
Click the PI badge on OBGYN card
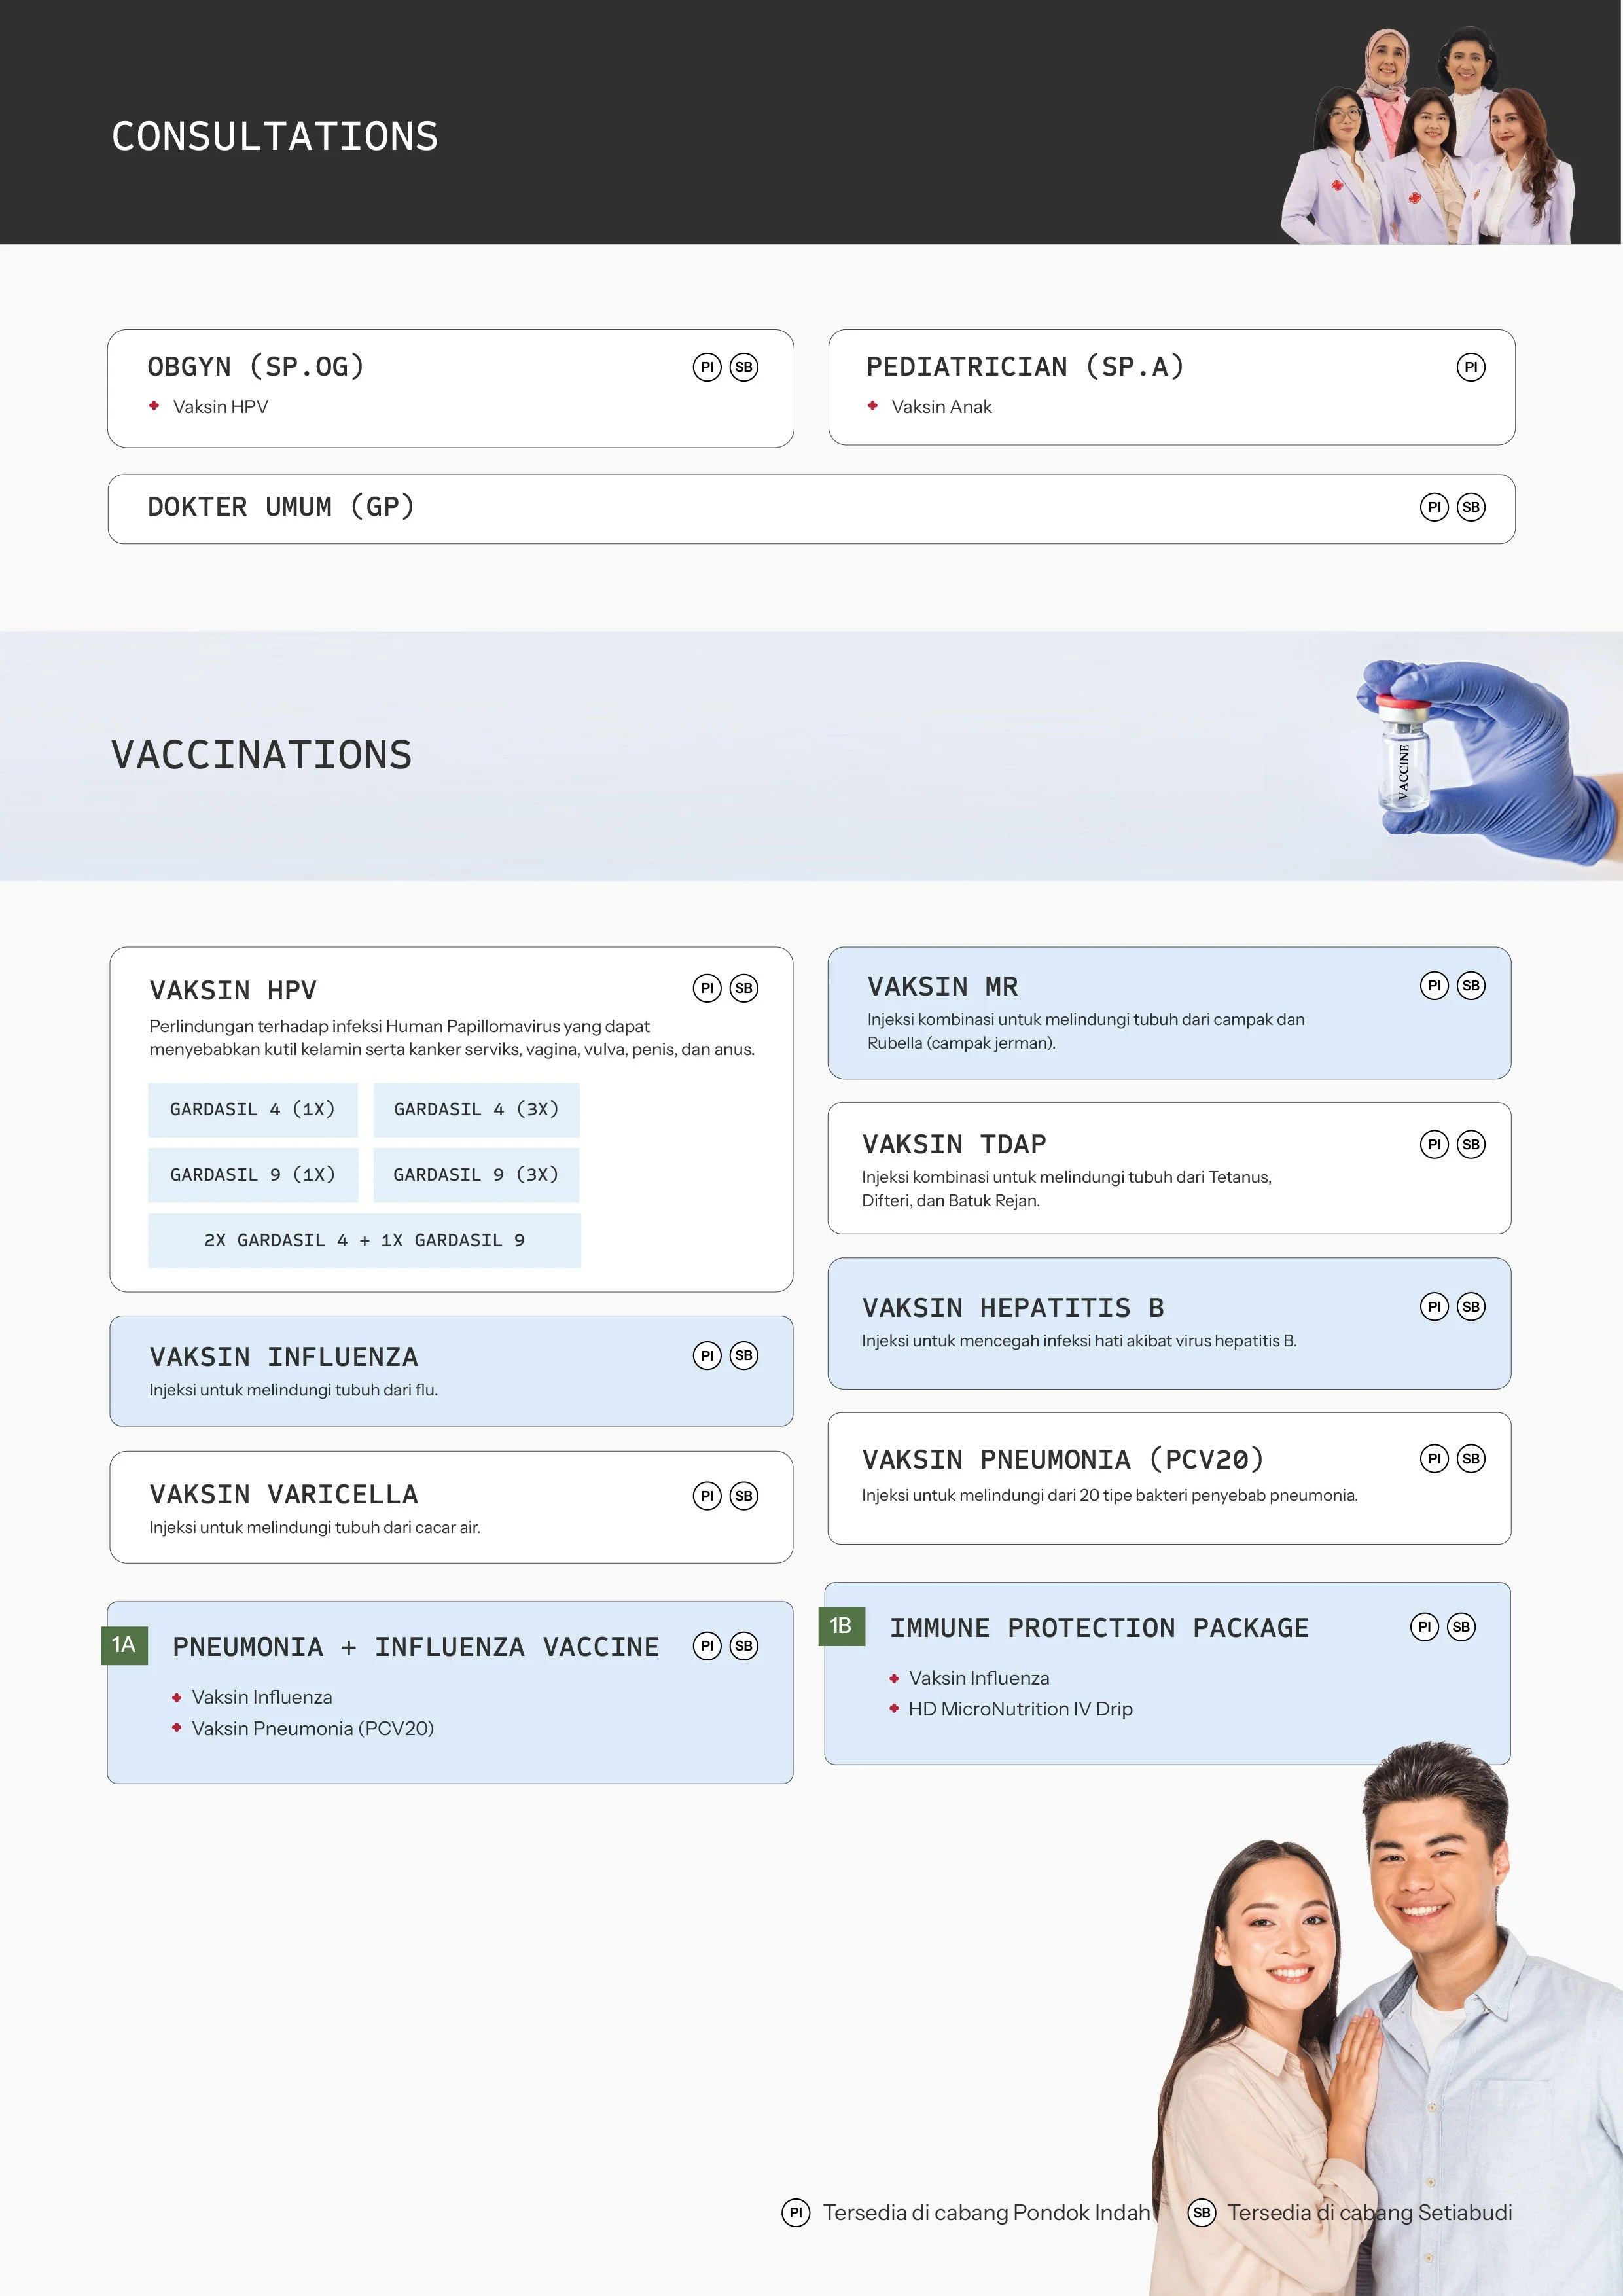[707, 367]
